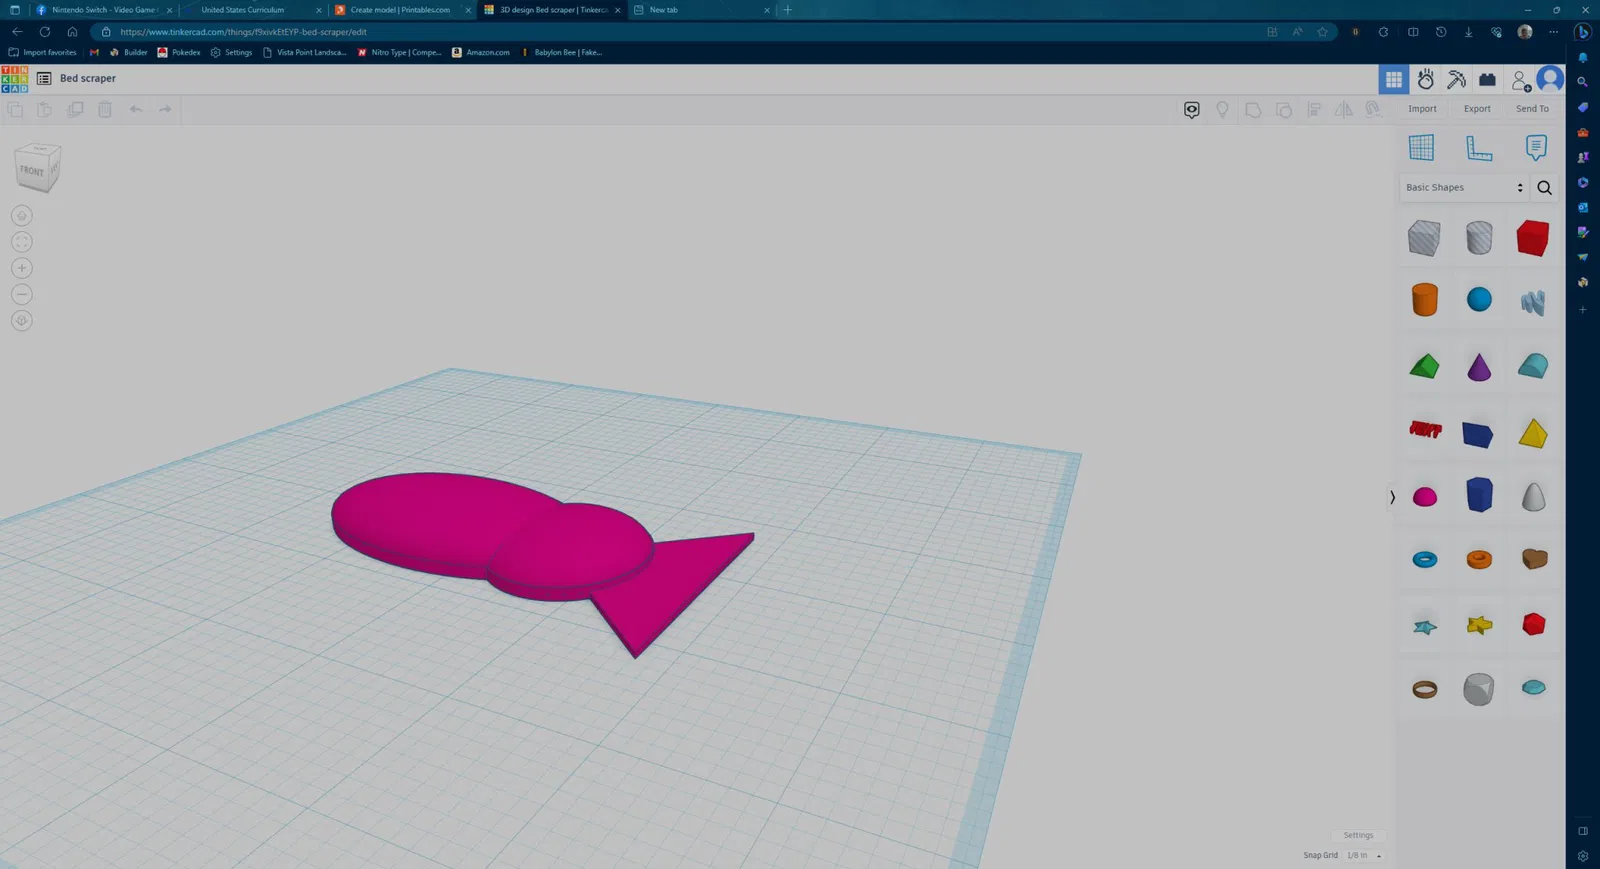
Task: Collapse the shapes panel with the chevron
Action: coord(1392,497)
